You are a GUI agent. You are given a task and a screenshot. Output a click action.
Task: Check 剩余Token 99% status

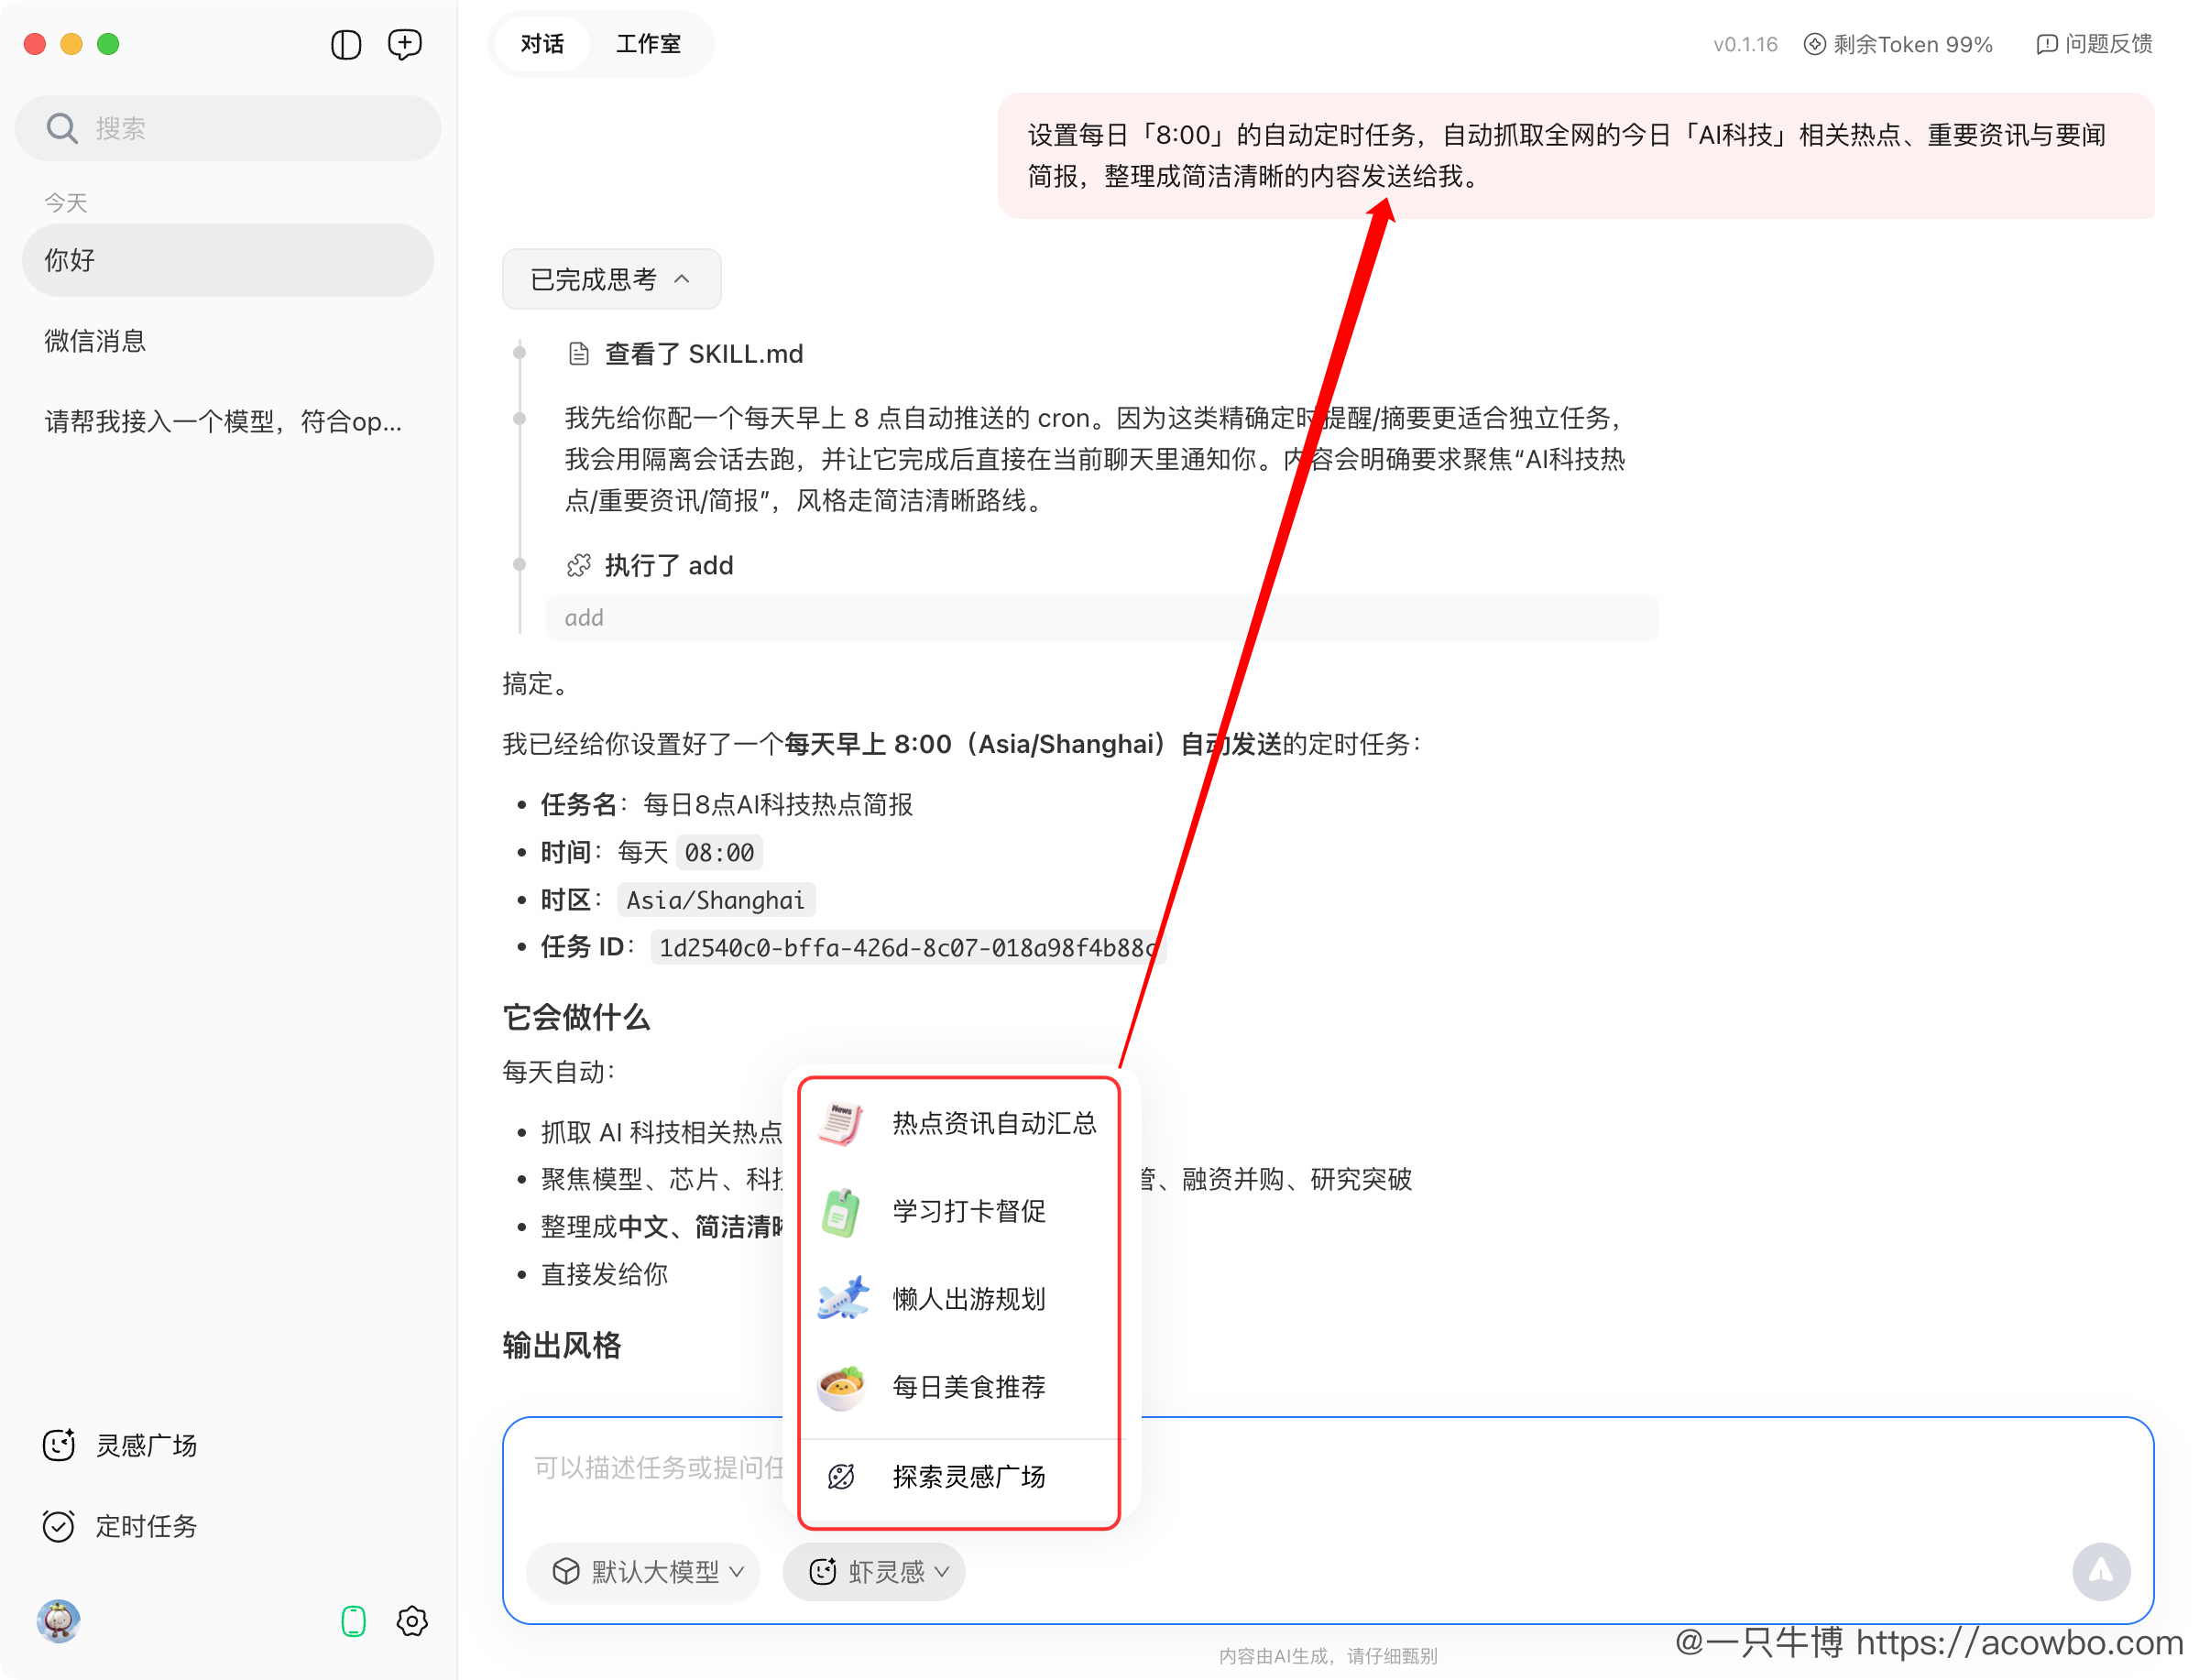click(x=1897, y=44)
